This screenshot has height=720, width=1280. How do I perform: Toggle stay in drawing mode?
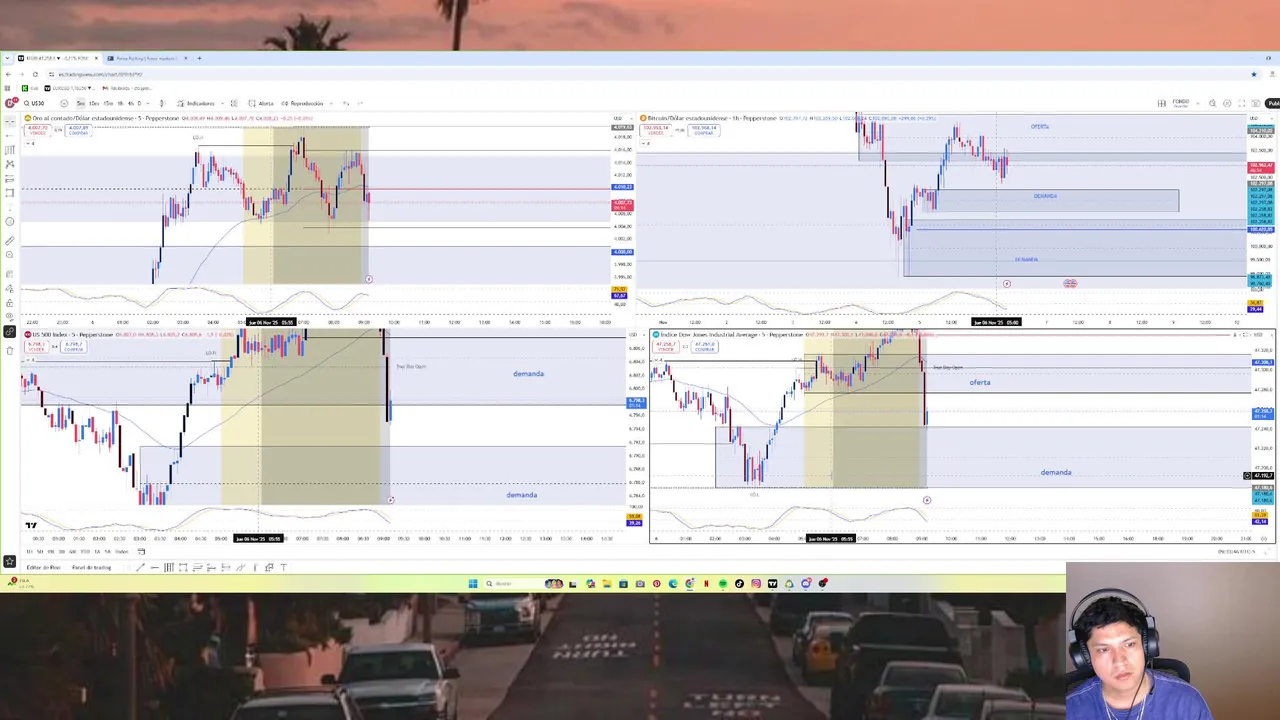coord(10,288)
